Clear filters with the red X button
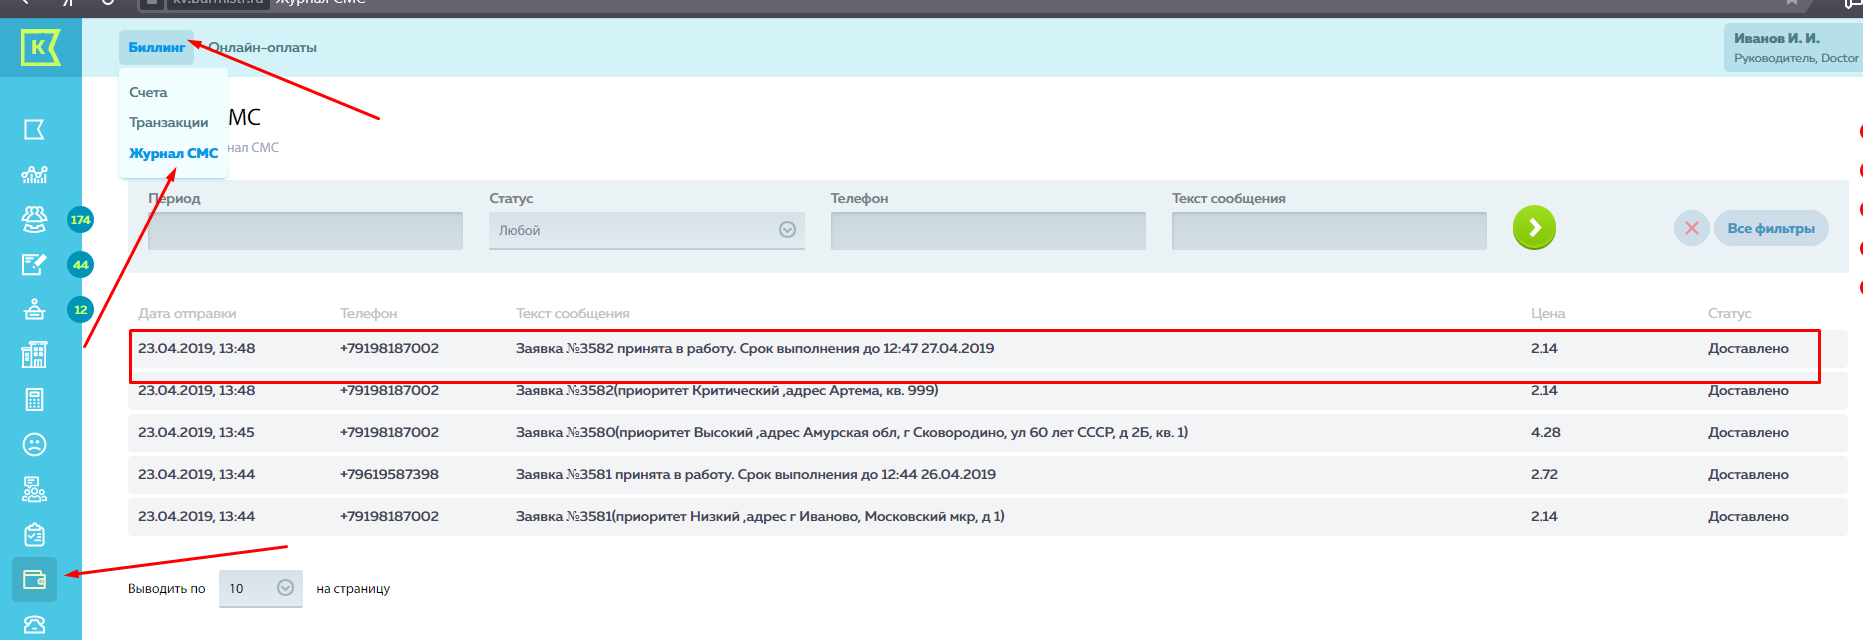The width and height of the screenshot is (1863, 640). tap(1691, 228)
